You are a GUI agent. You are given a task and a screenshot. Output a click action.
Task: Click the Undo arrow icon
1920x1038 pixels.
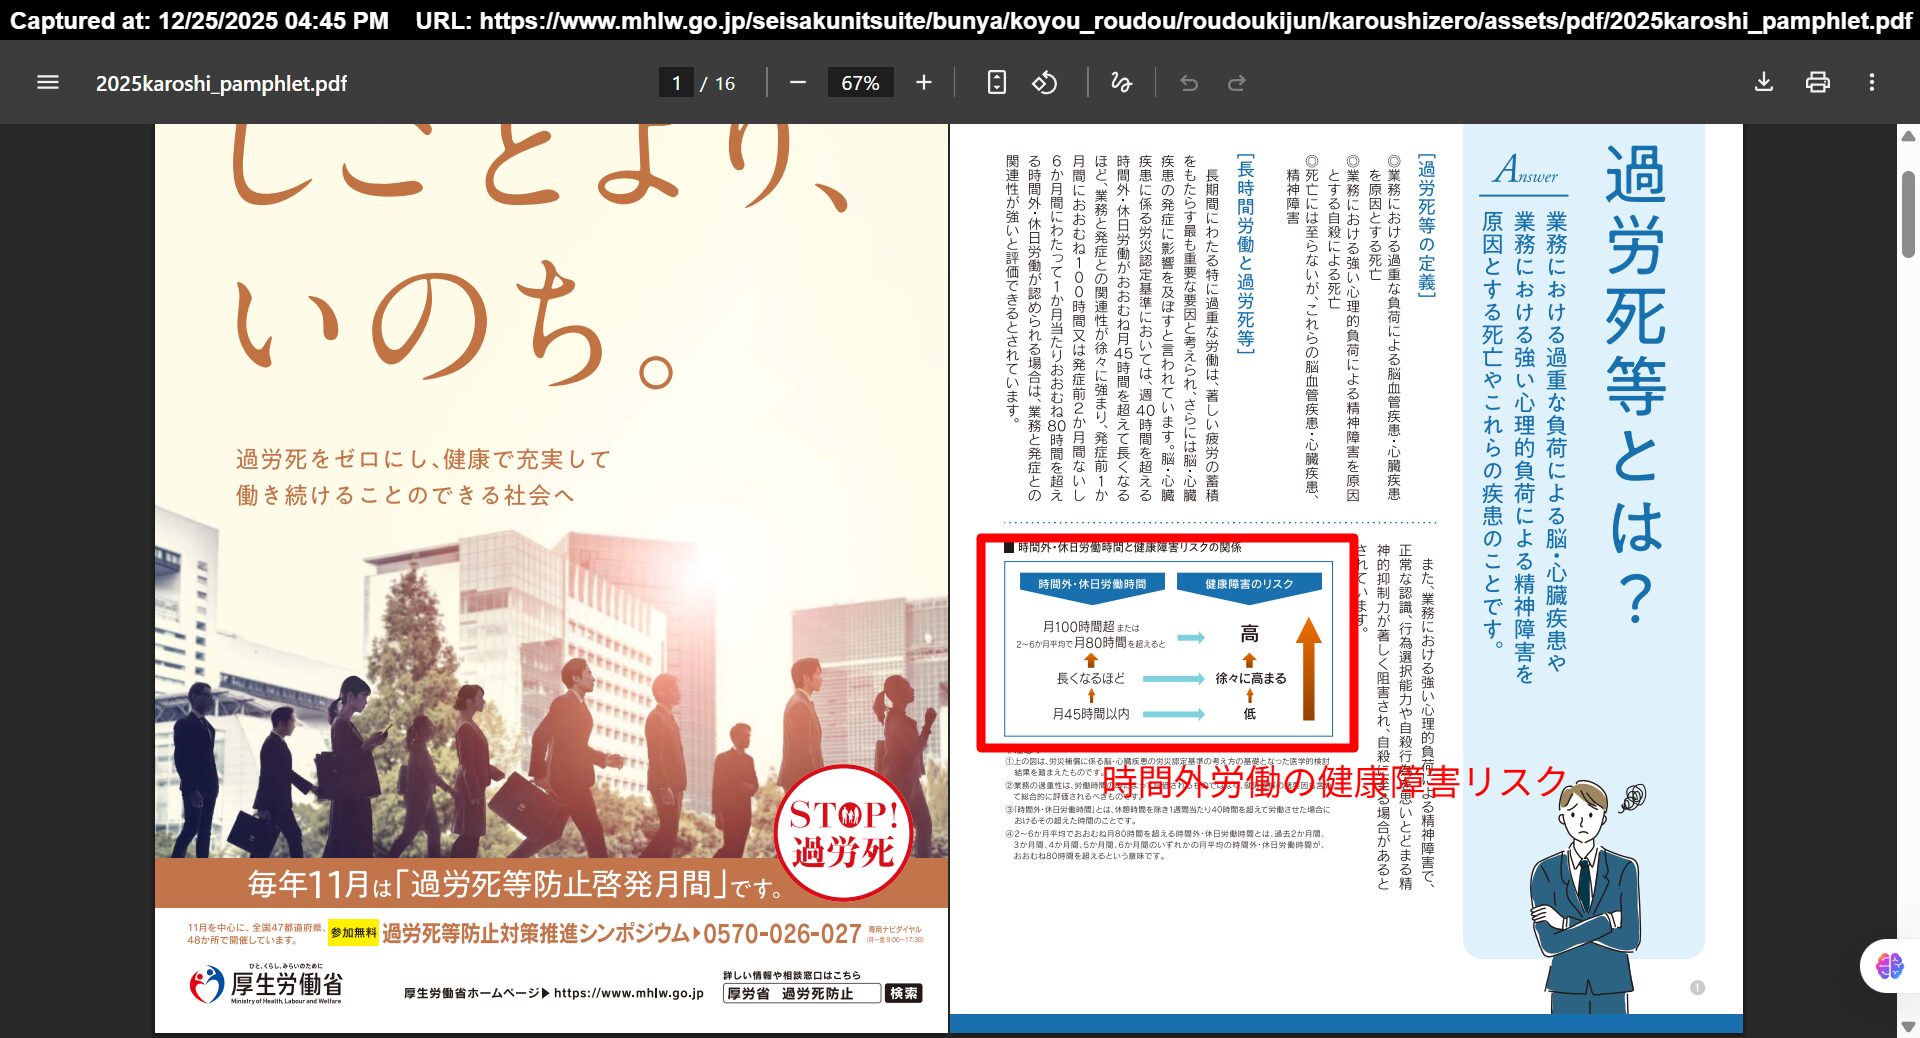click(1189, 83)
